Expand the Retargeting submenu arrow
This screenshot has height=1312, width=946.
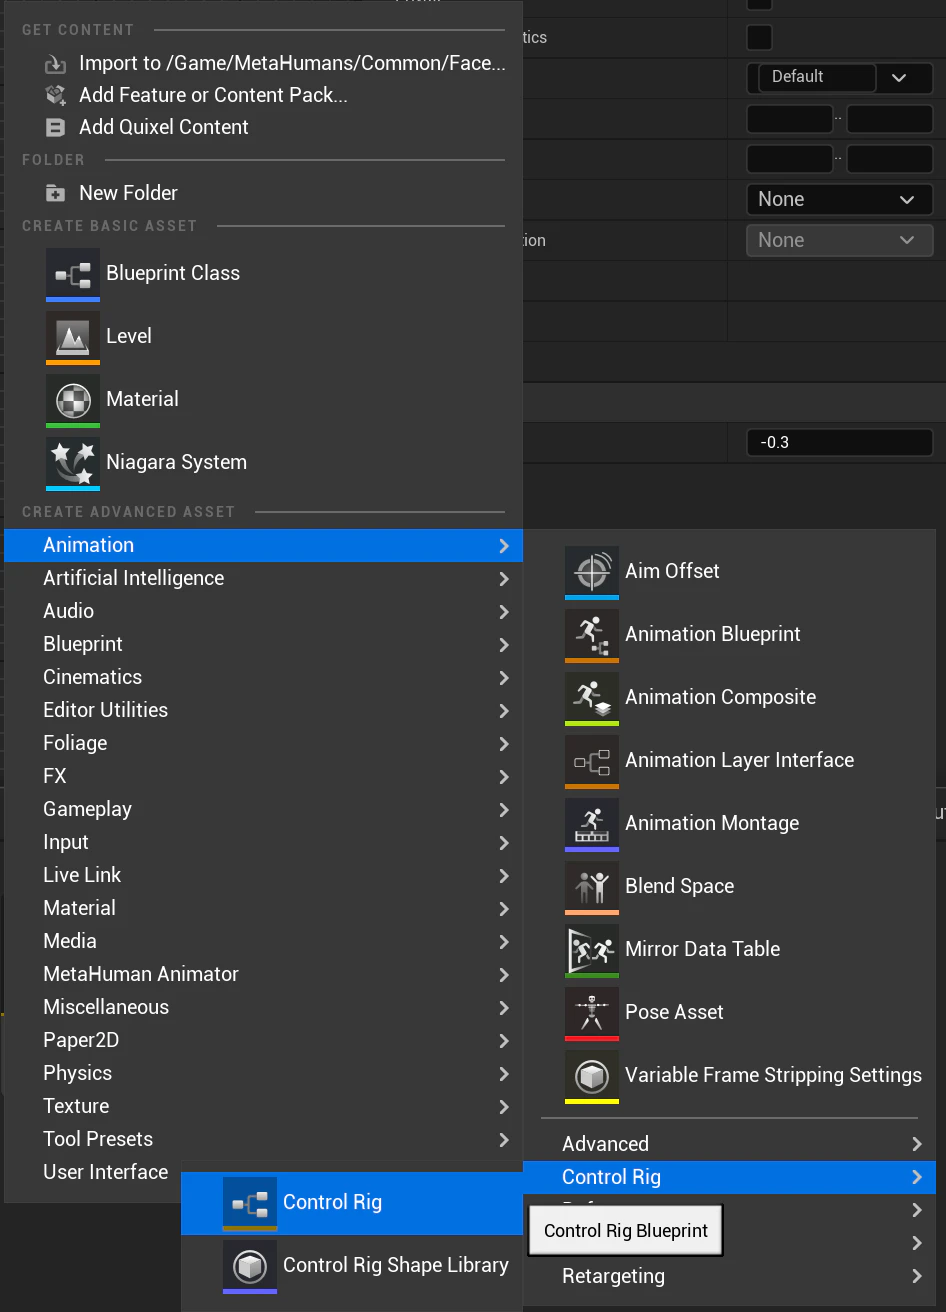(917, 1276)
